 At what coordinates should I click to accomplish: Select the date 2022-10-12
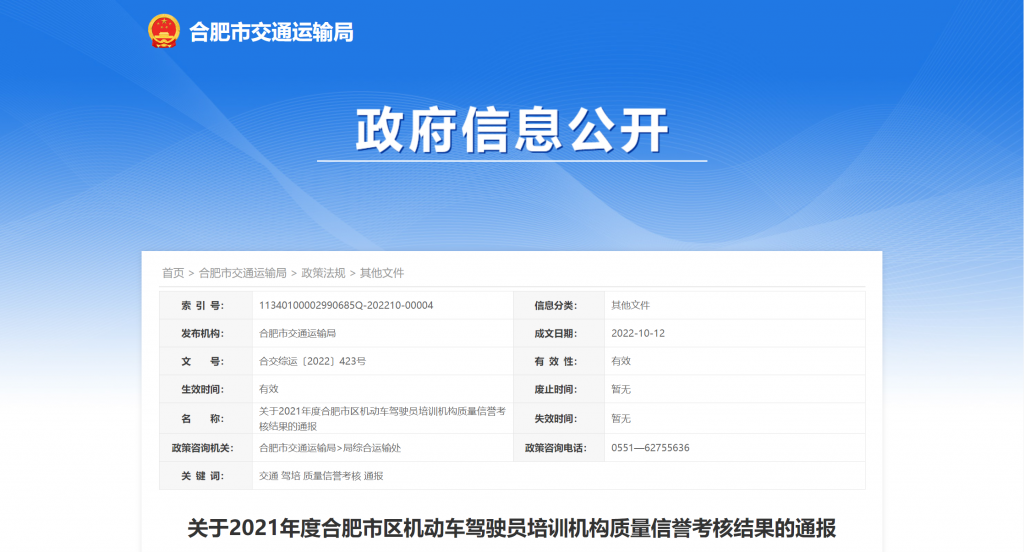point(638,333)
